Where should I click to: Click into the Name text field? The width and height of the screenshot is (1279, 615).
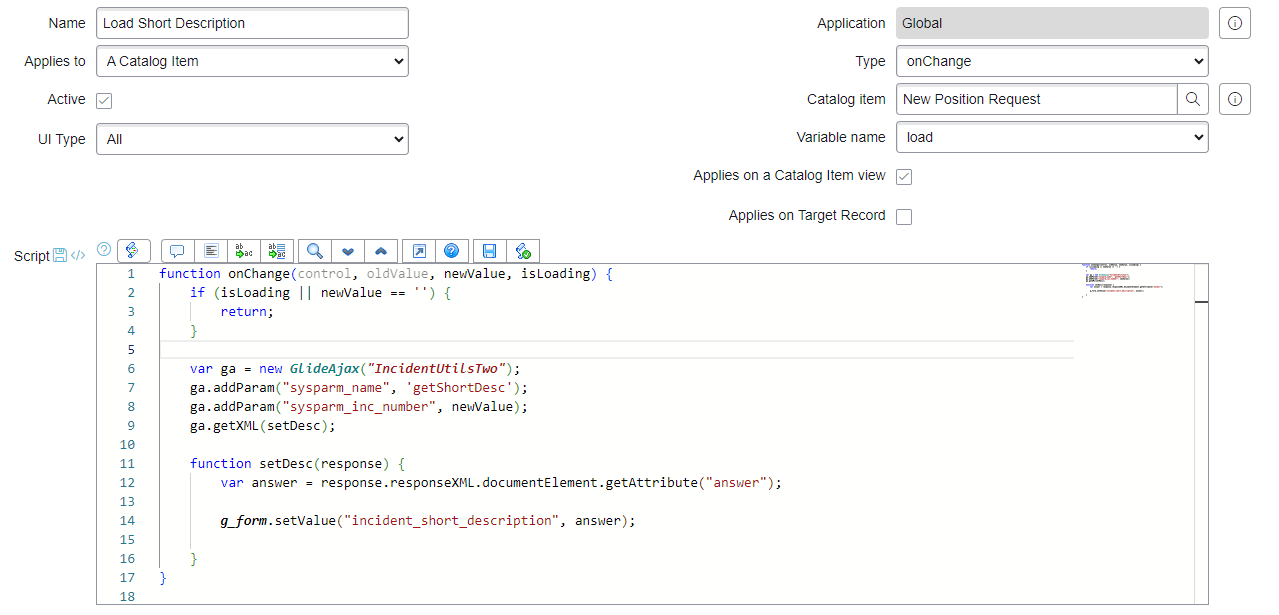click(x=252, y=23)
